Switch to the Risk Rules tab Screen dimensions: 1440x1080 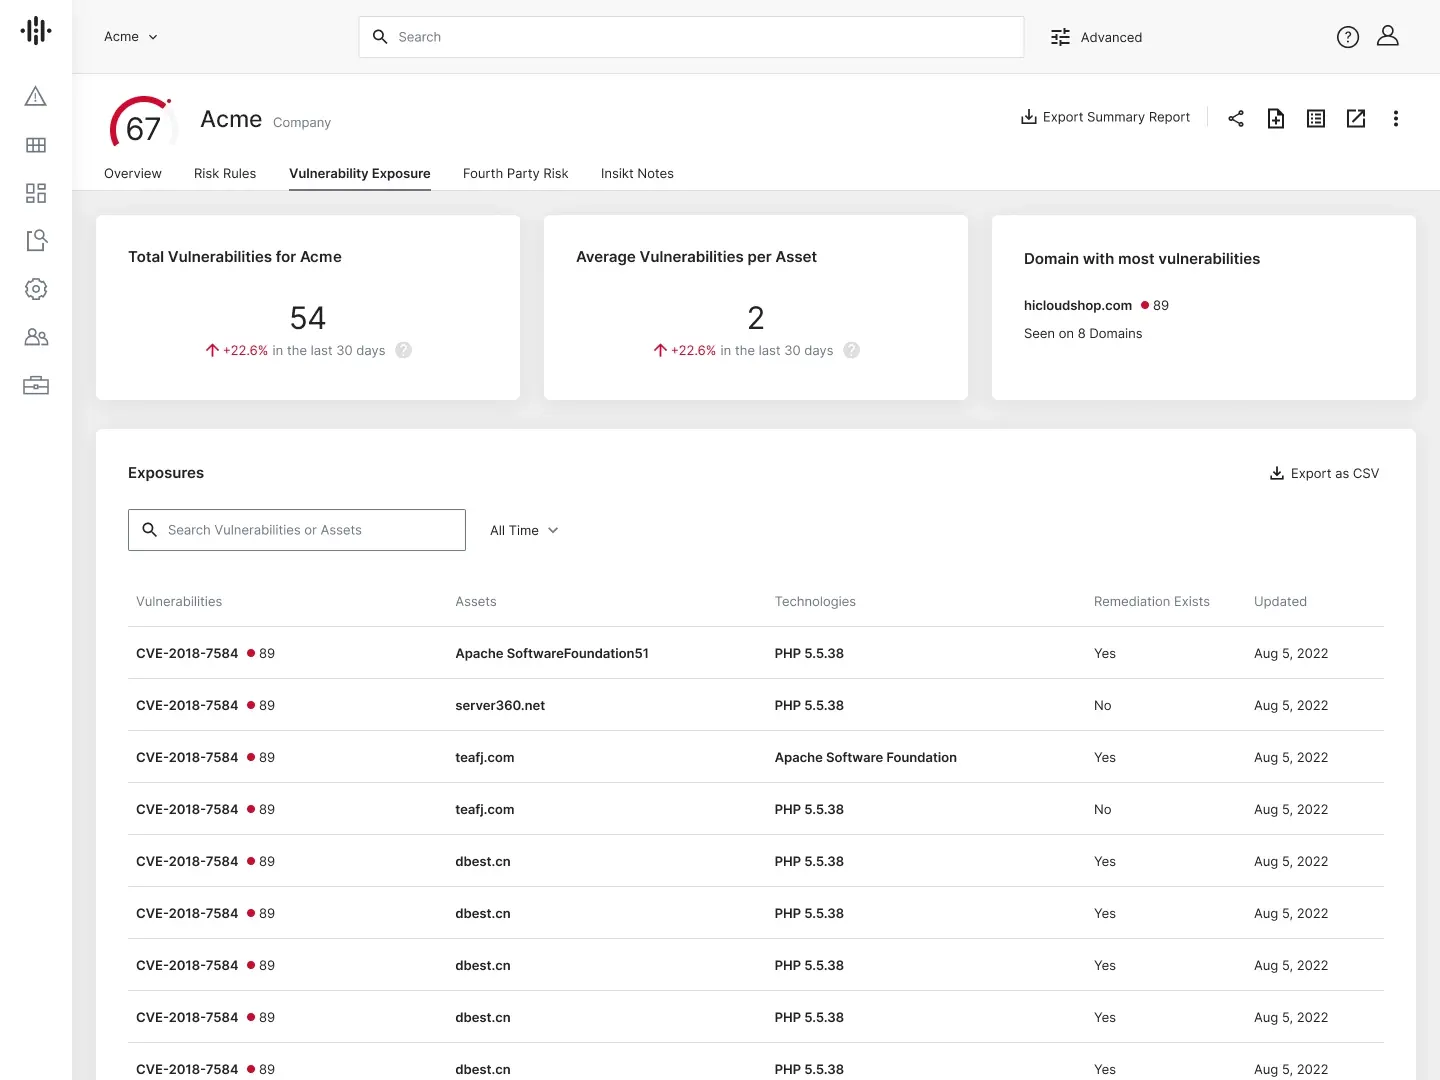coord(225,173)
